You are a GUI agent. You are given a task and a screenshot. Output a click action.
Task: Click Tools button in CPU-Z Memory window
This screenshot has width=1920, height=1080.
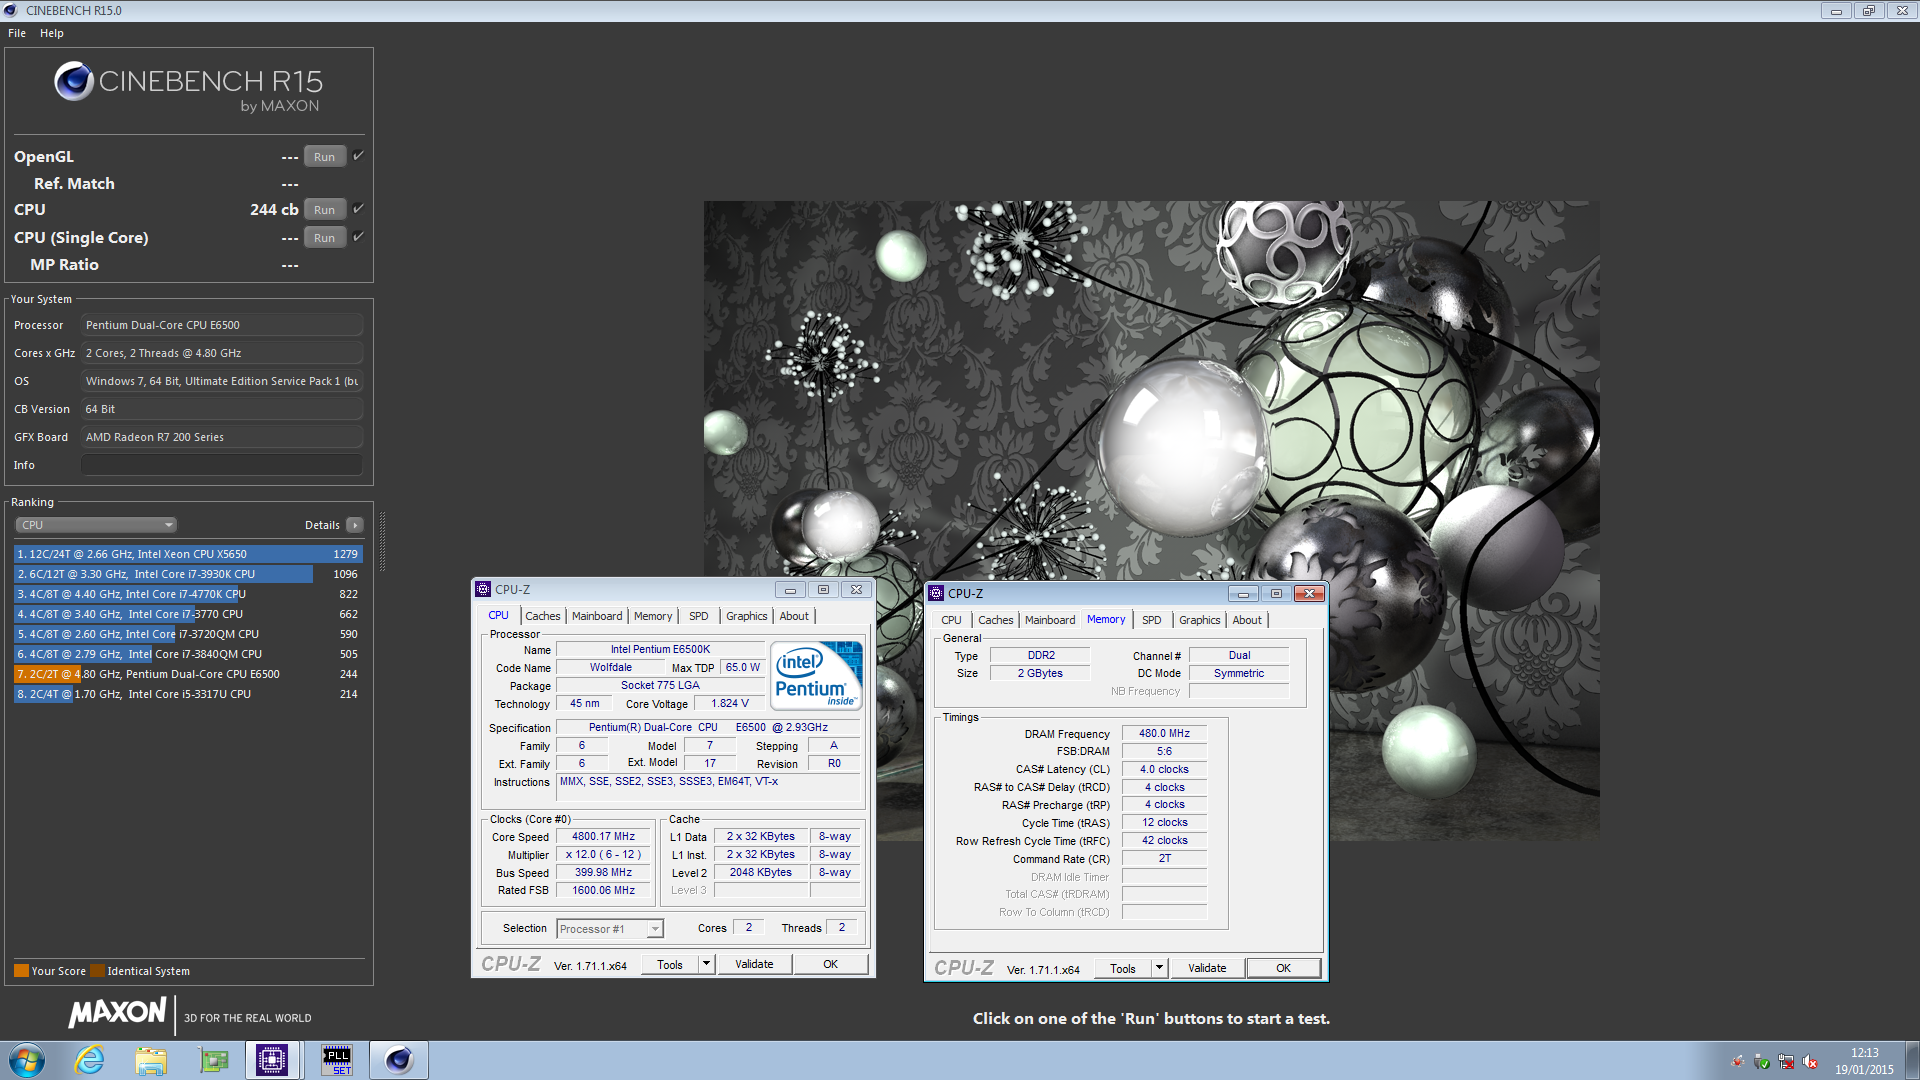(1123, 968)
